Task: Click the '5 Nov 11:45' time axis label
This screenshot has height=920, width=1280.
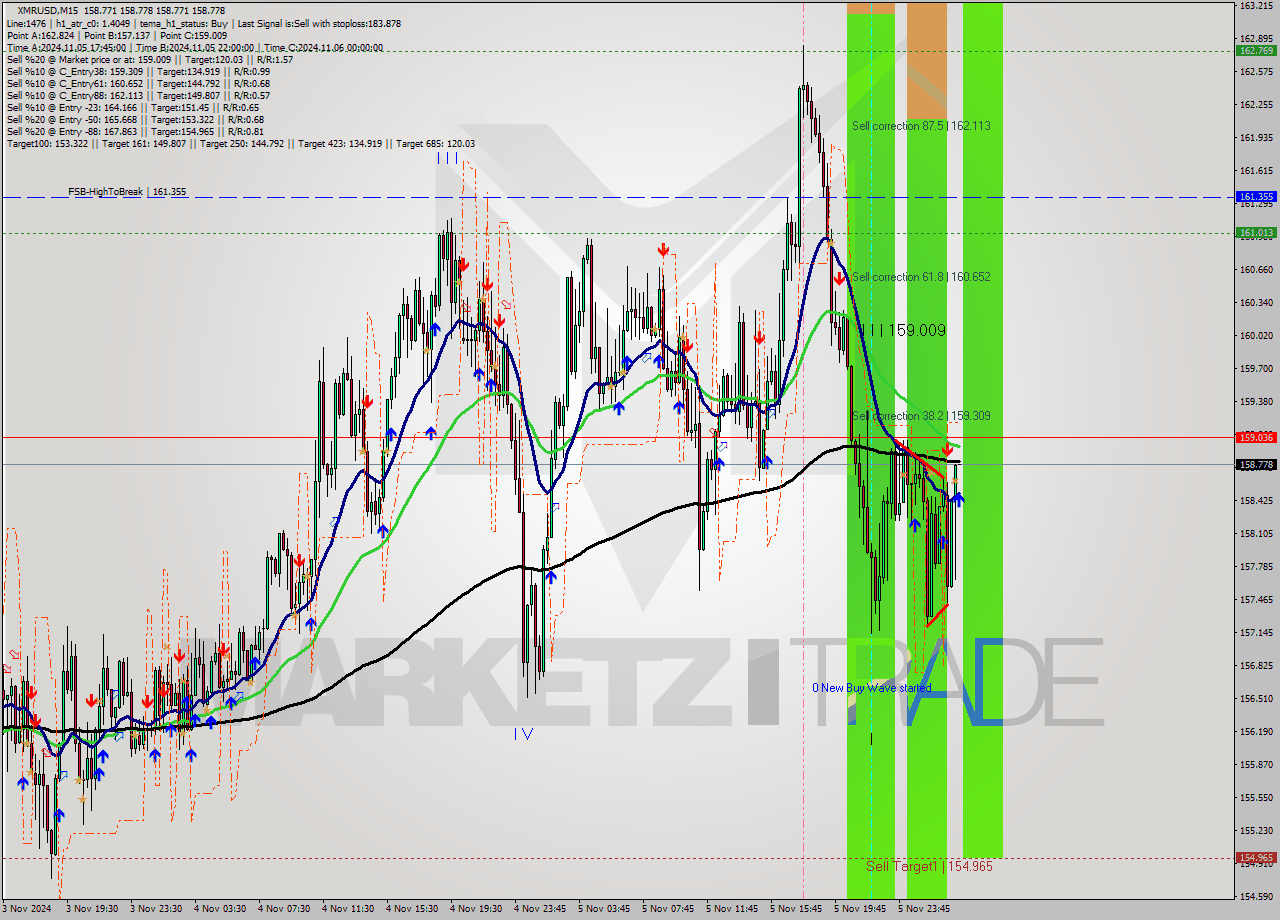Action: (x=732, y=909)
